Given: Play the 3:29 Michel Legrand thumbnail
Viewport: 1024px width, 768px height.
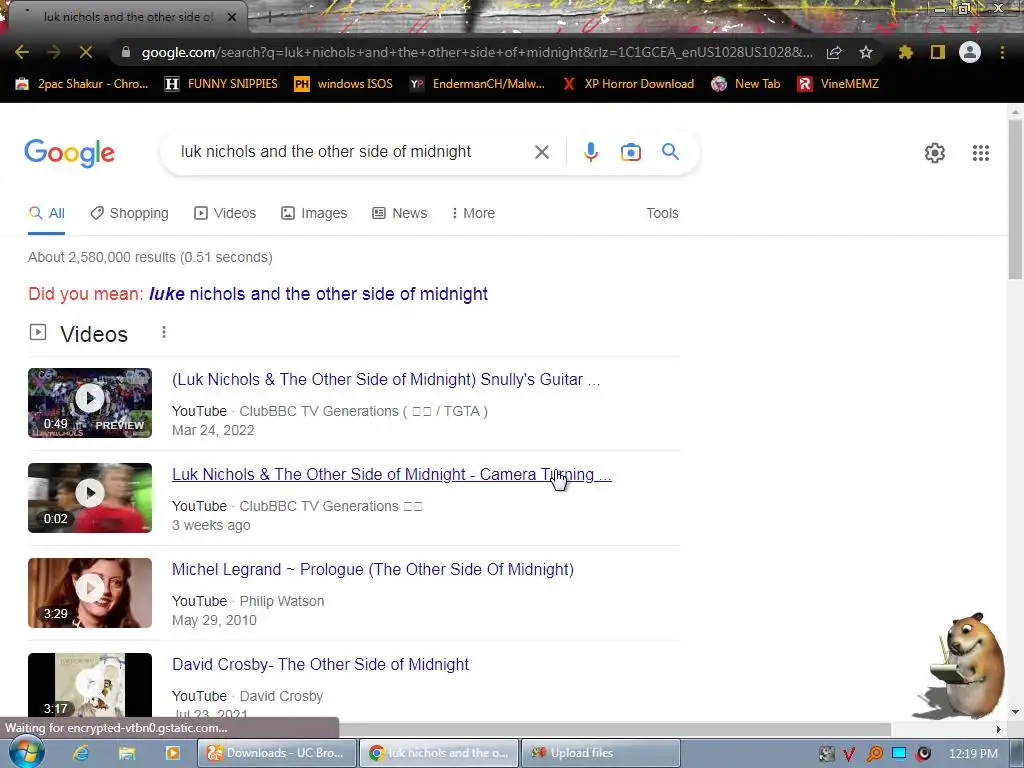Looking at the screenshot, I should tap(90, 593).
